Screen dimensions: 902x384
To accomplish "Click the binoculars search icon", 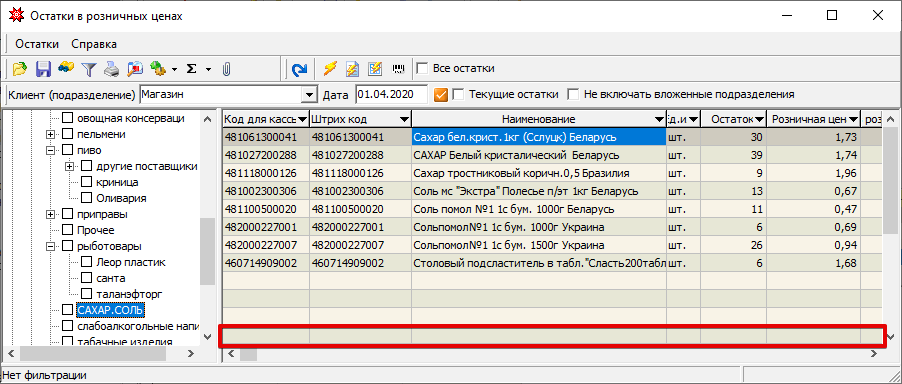I will 66,69.
